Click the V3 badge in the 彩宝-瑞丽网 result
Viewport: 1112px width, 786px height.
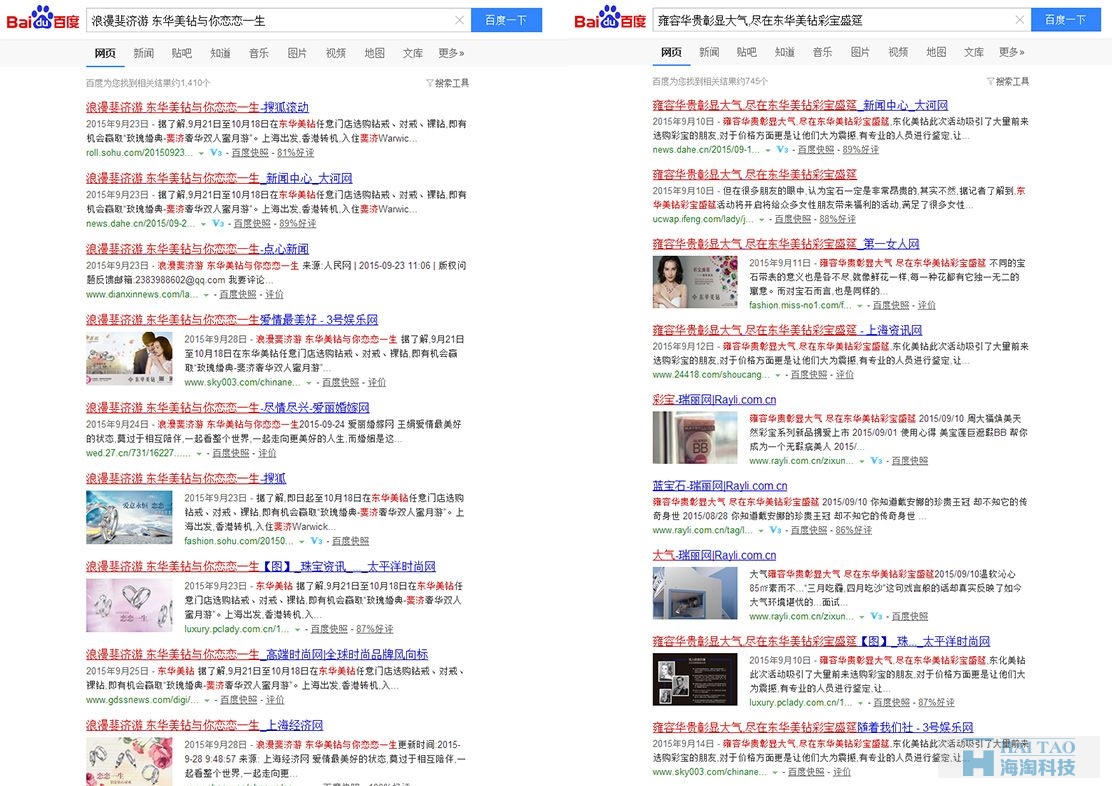click(876, 460)
